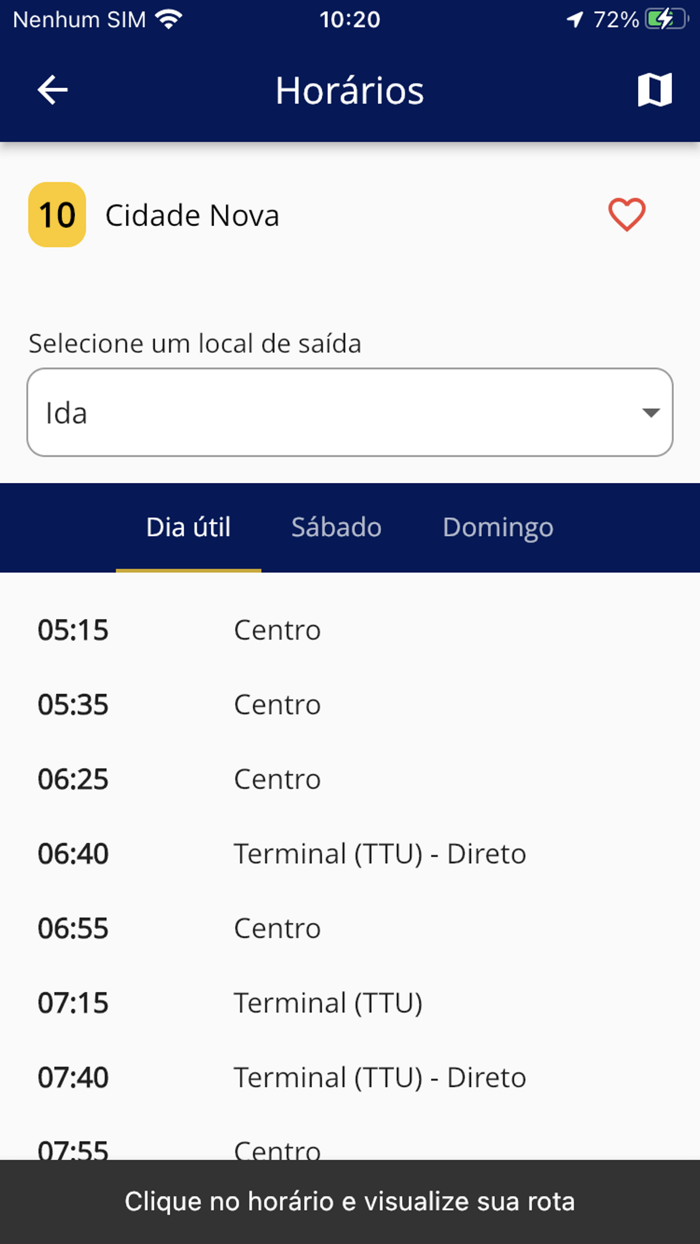Toggle favorite status for Cidade Nova route
Image resolution: width=700 pixels, height=1244 pixels.
click(627, 215)
